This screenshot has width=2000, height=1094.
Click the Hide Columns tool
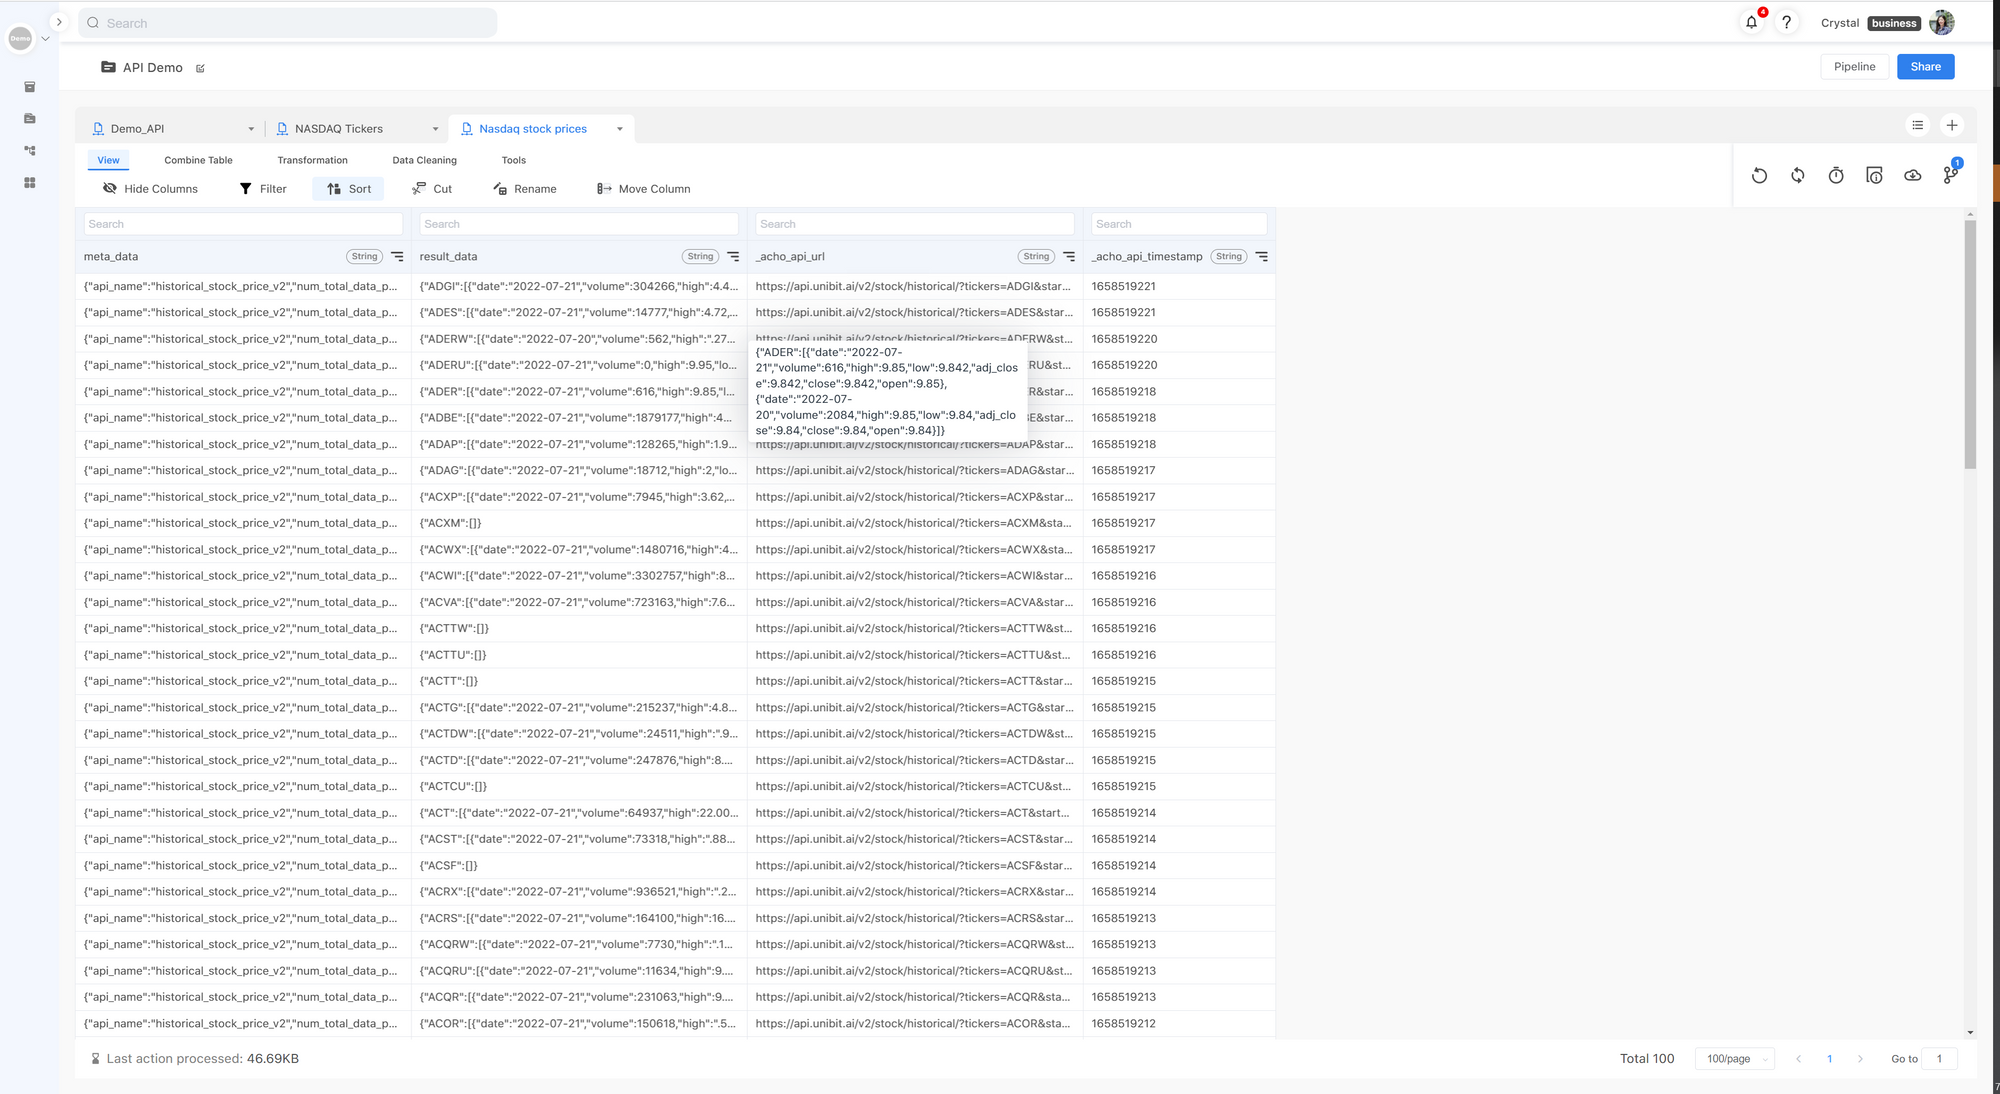tap(150, 189)
